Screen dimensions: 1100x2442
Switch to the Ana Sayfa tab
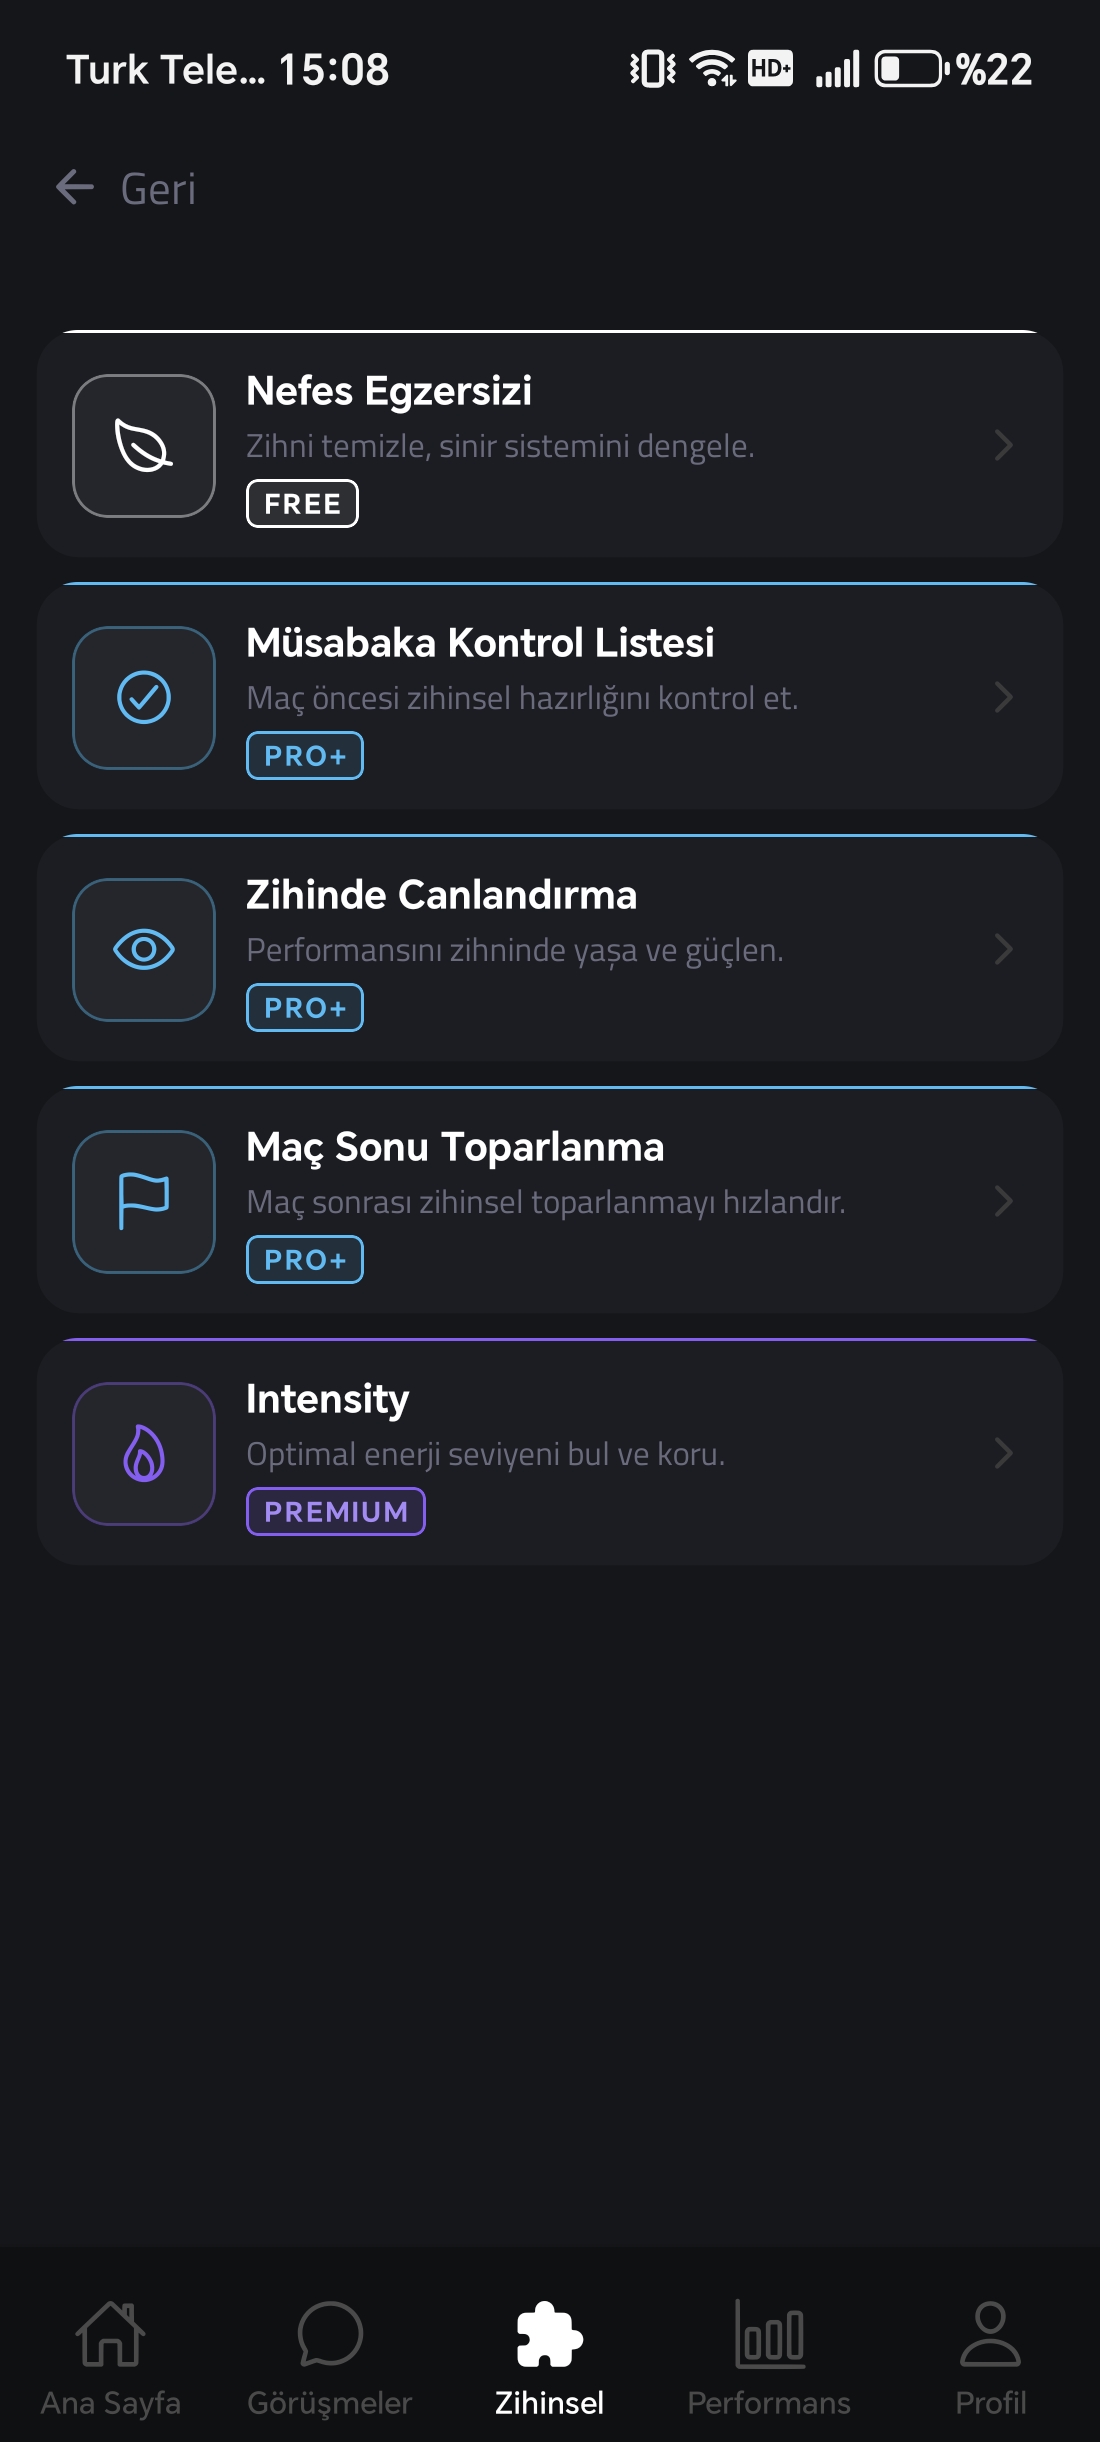click(110, 2359)
